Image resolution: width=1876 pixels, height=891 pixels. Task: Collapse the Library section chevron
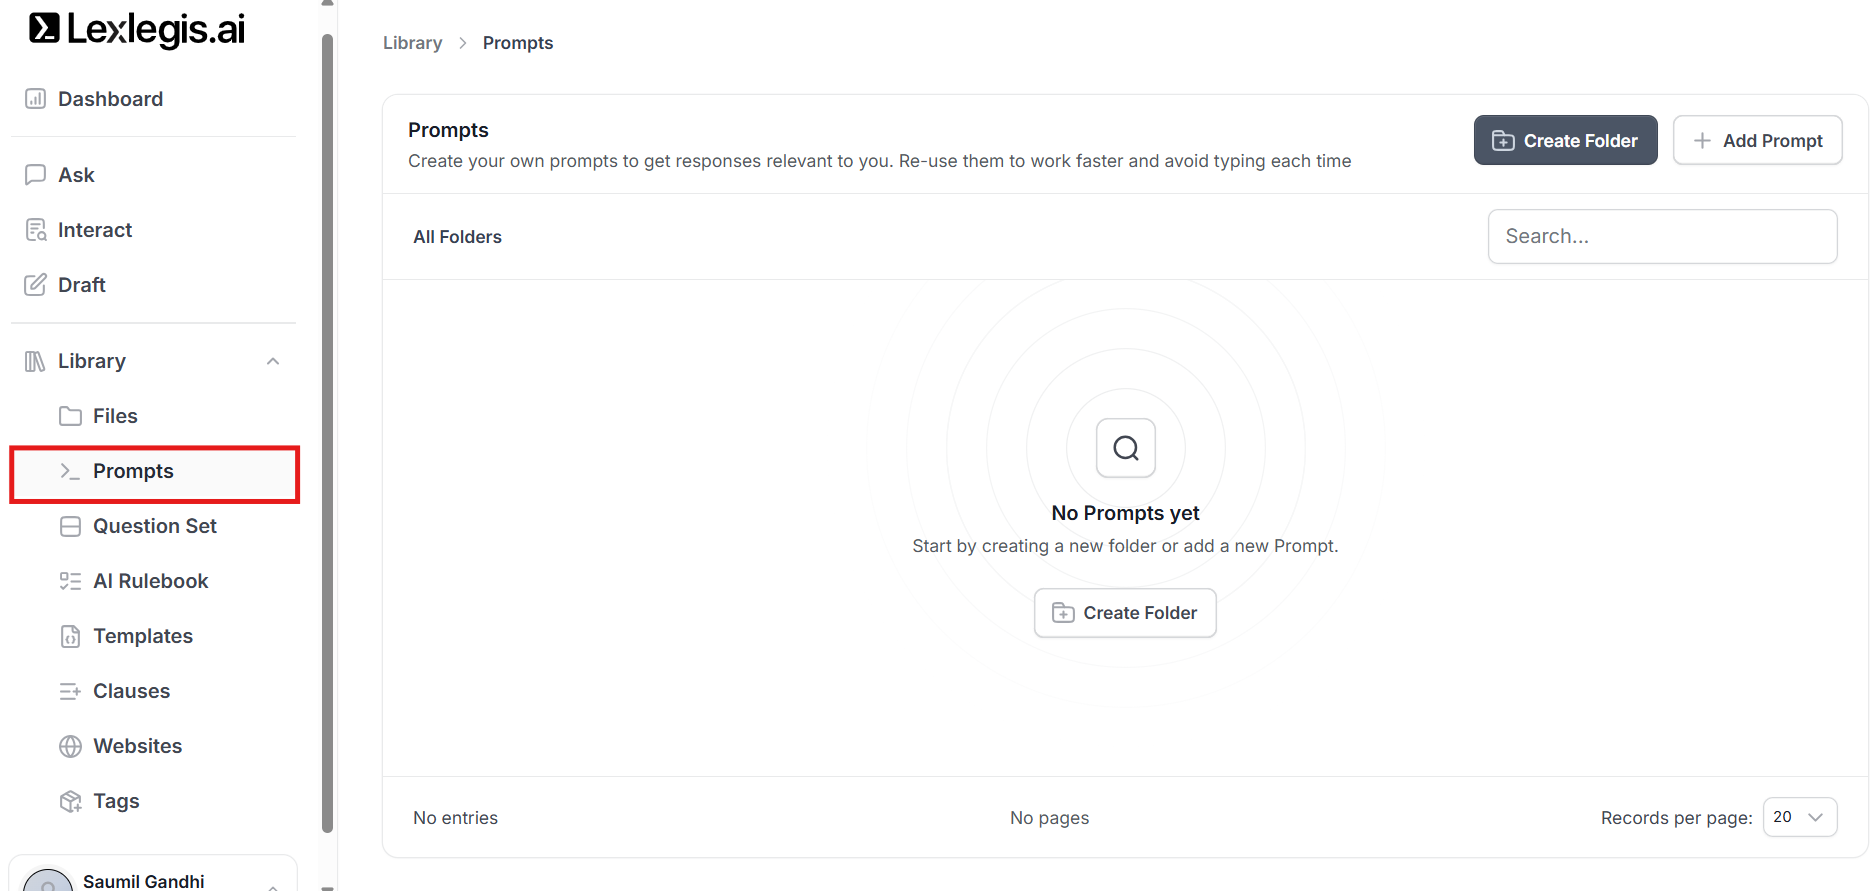pyautogui.click(x=273, y=361)
